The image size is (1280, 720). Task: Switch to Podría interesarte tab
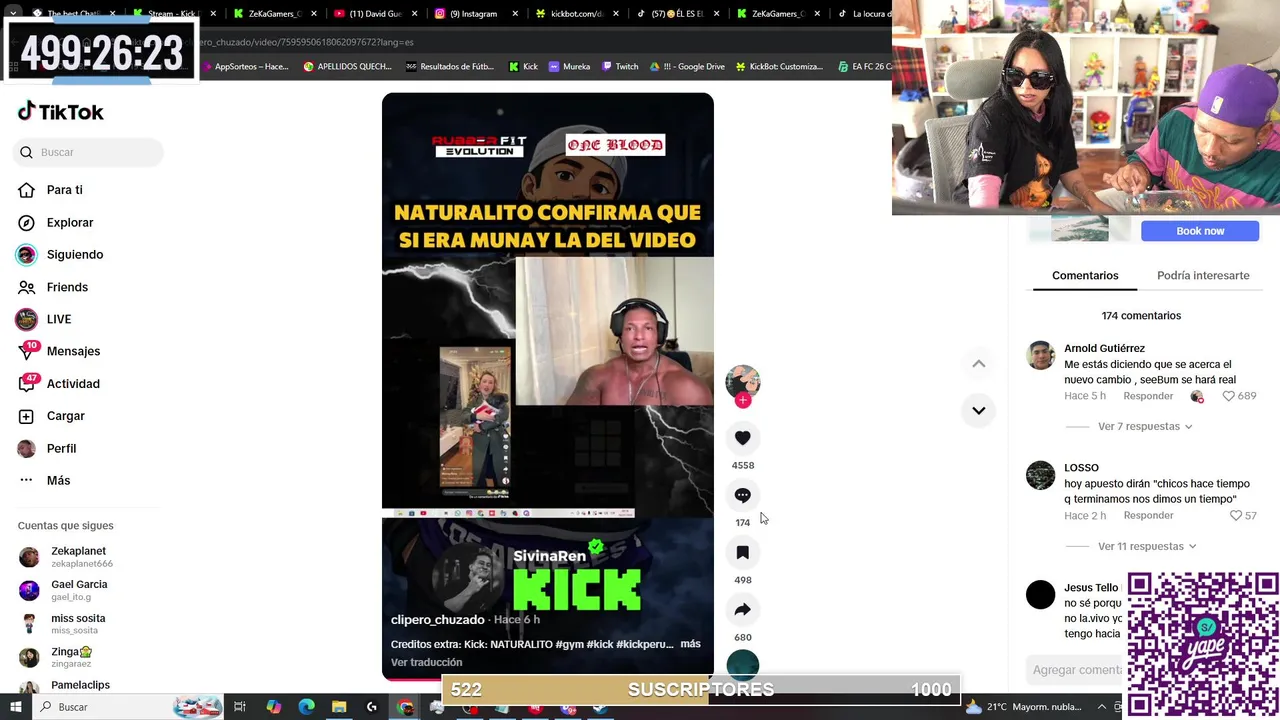[1203, 275]
